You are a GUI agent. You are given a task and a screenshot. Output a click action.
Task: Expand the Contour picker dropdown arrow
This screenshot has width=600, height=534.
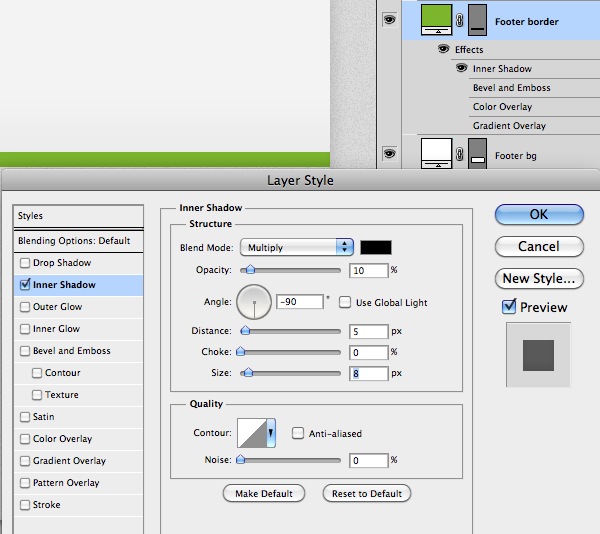coord(271,433)
